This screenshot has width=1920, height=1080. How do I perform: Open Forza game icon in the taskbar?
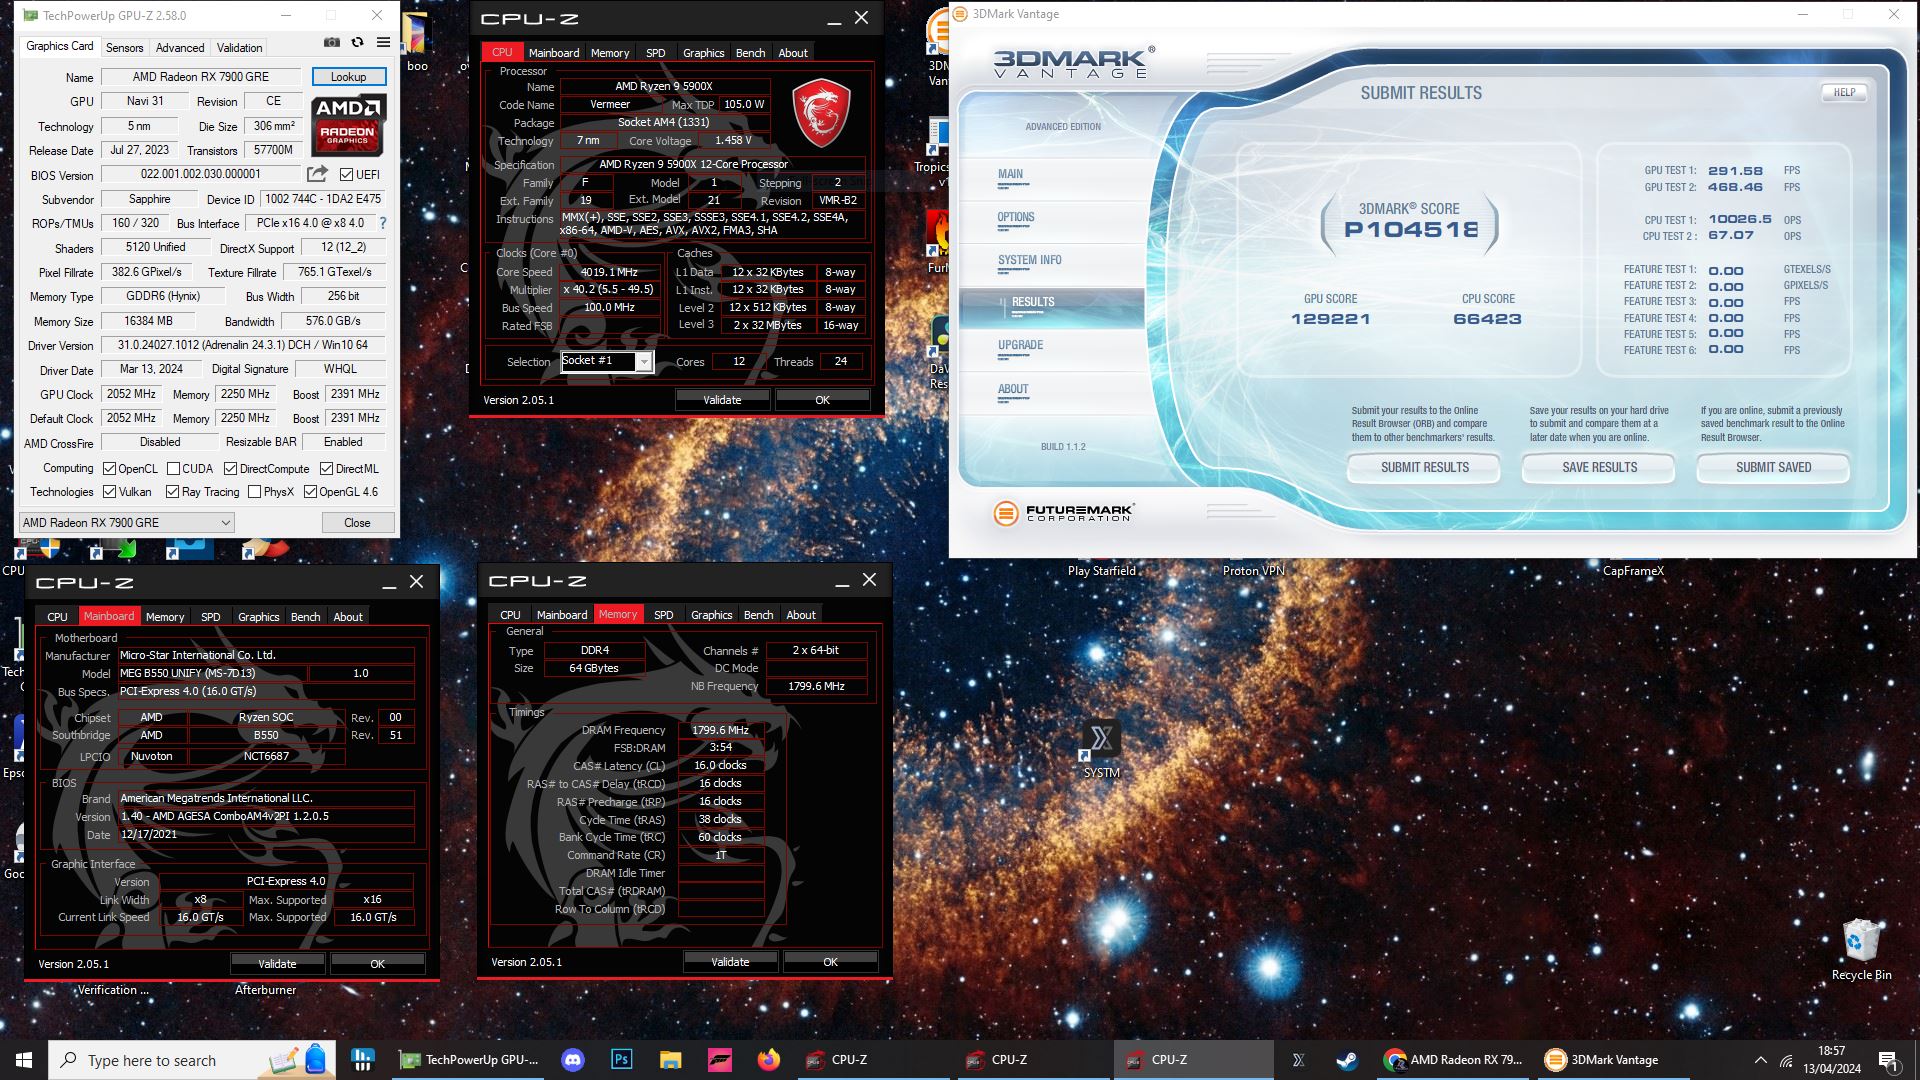pos(719,1060)
